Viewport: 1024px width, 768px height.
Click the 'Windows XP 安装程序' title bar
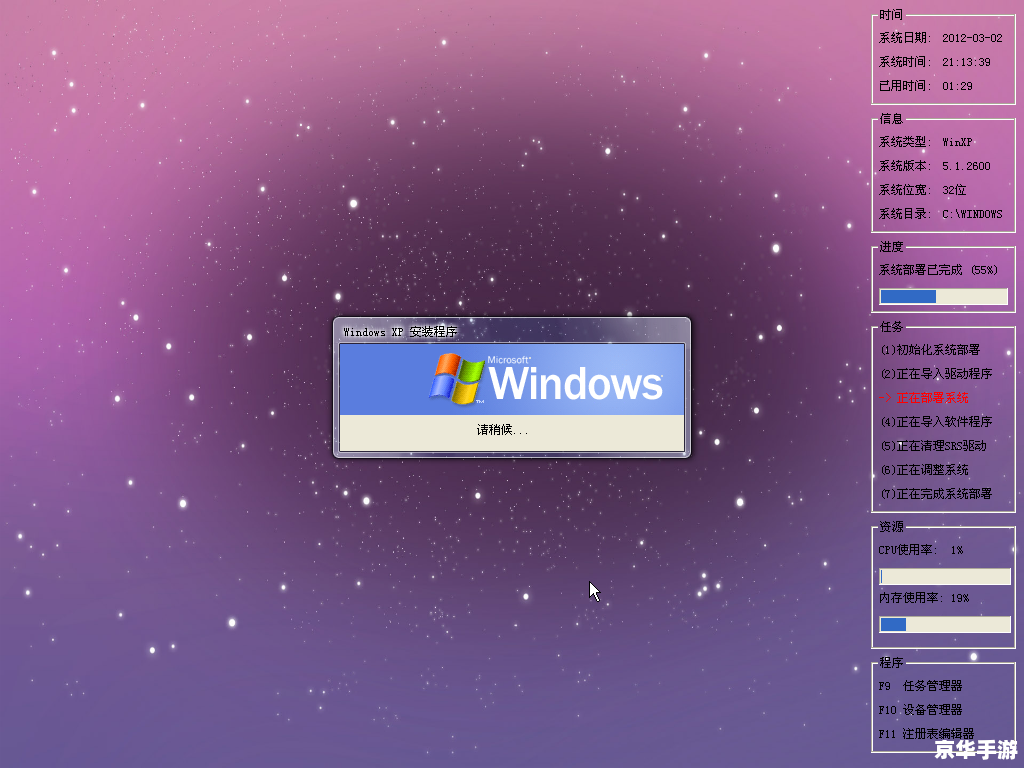tap(511, 332)
